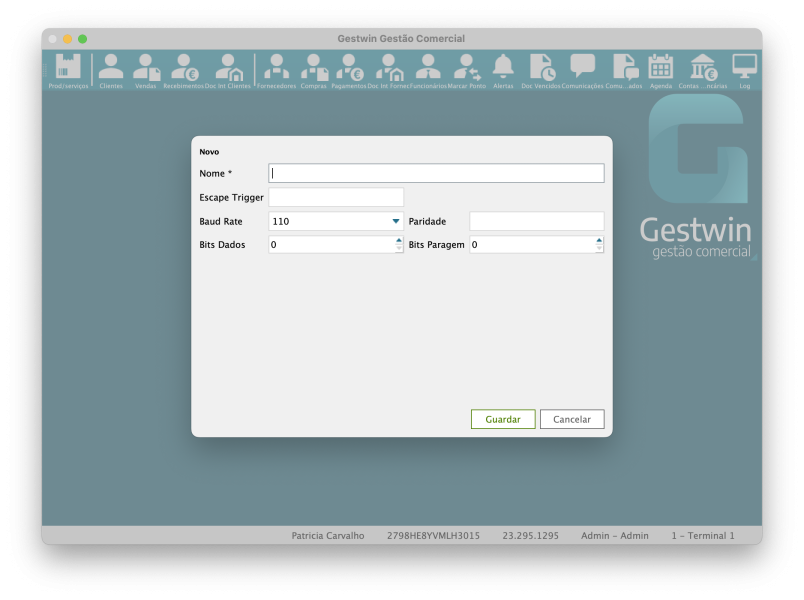Open Recebimentos from the toolbar
Viewport: 804px width, 600px height.
tap(184, 70)
